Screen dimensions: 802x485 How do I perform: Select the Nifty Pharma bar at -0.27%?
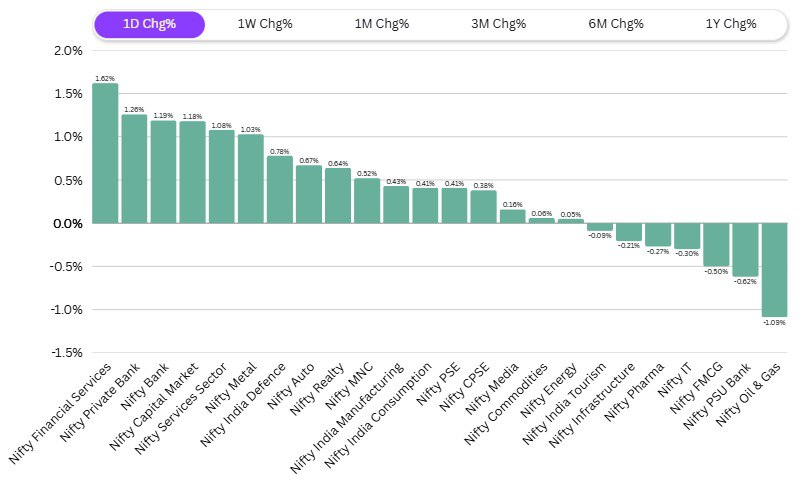coord(658,234)
